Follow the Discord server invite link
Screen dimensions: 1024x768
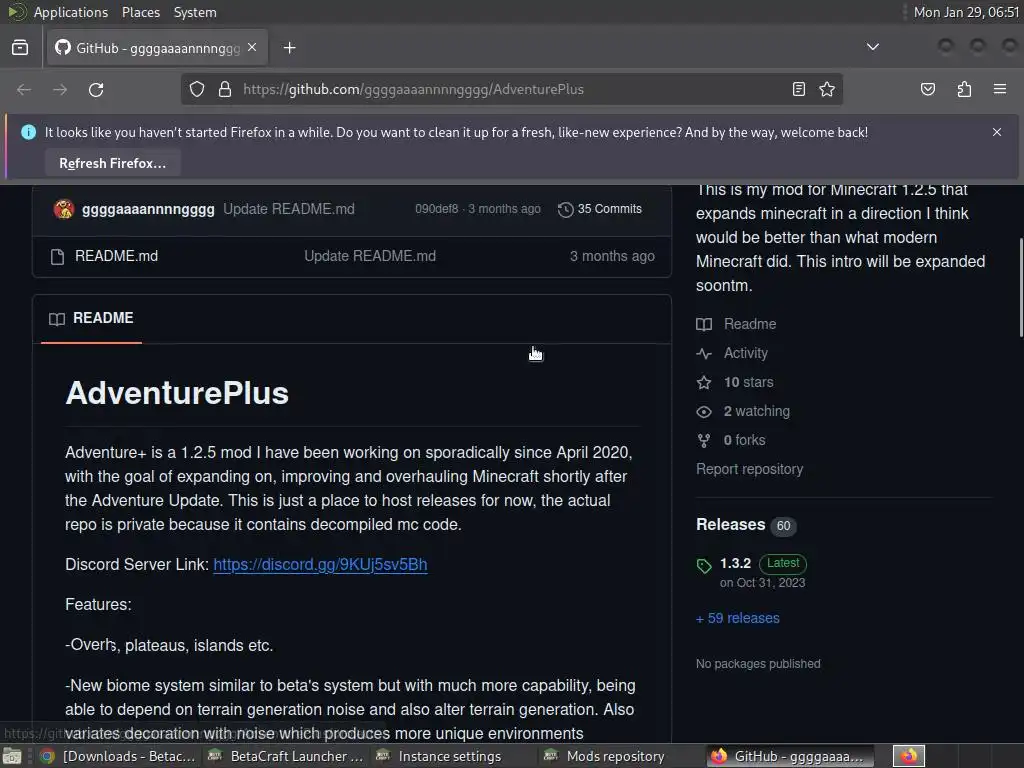click(x=320, y=564)
